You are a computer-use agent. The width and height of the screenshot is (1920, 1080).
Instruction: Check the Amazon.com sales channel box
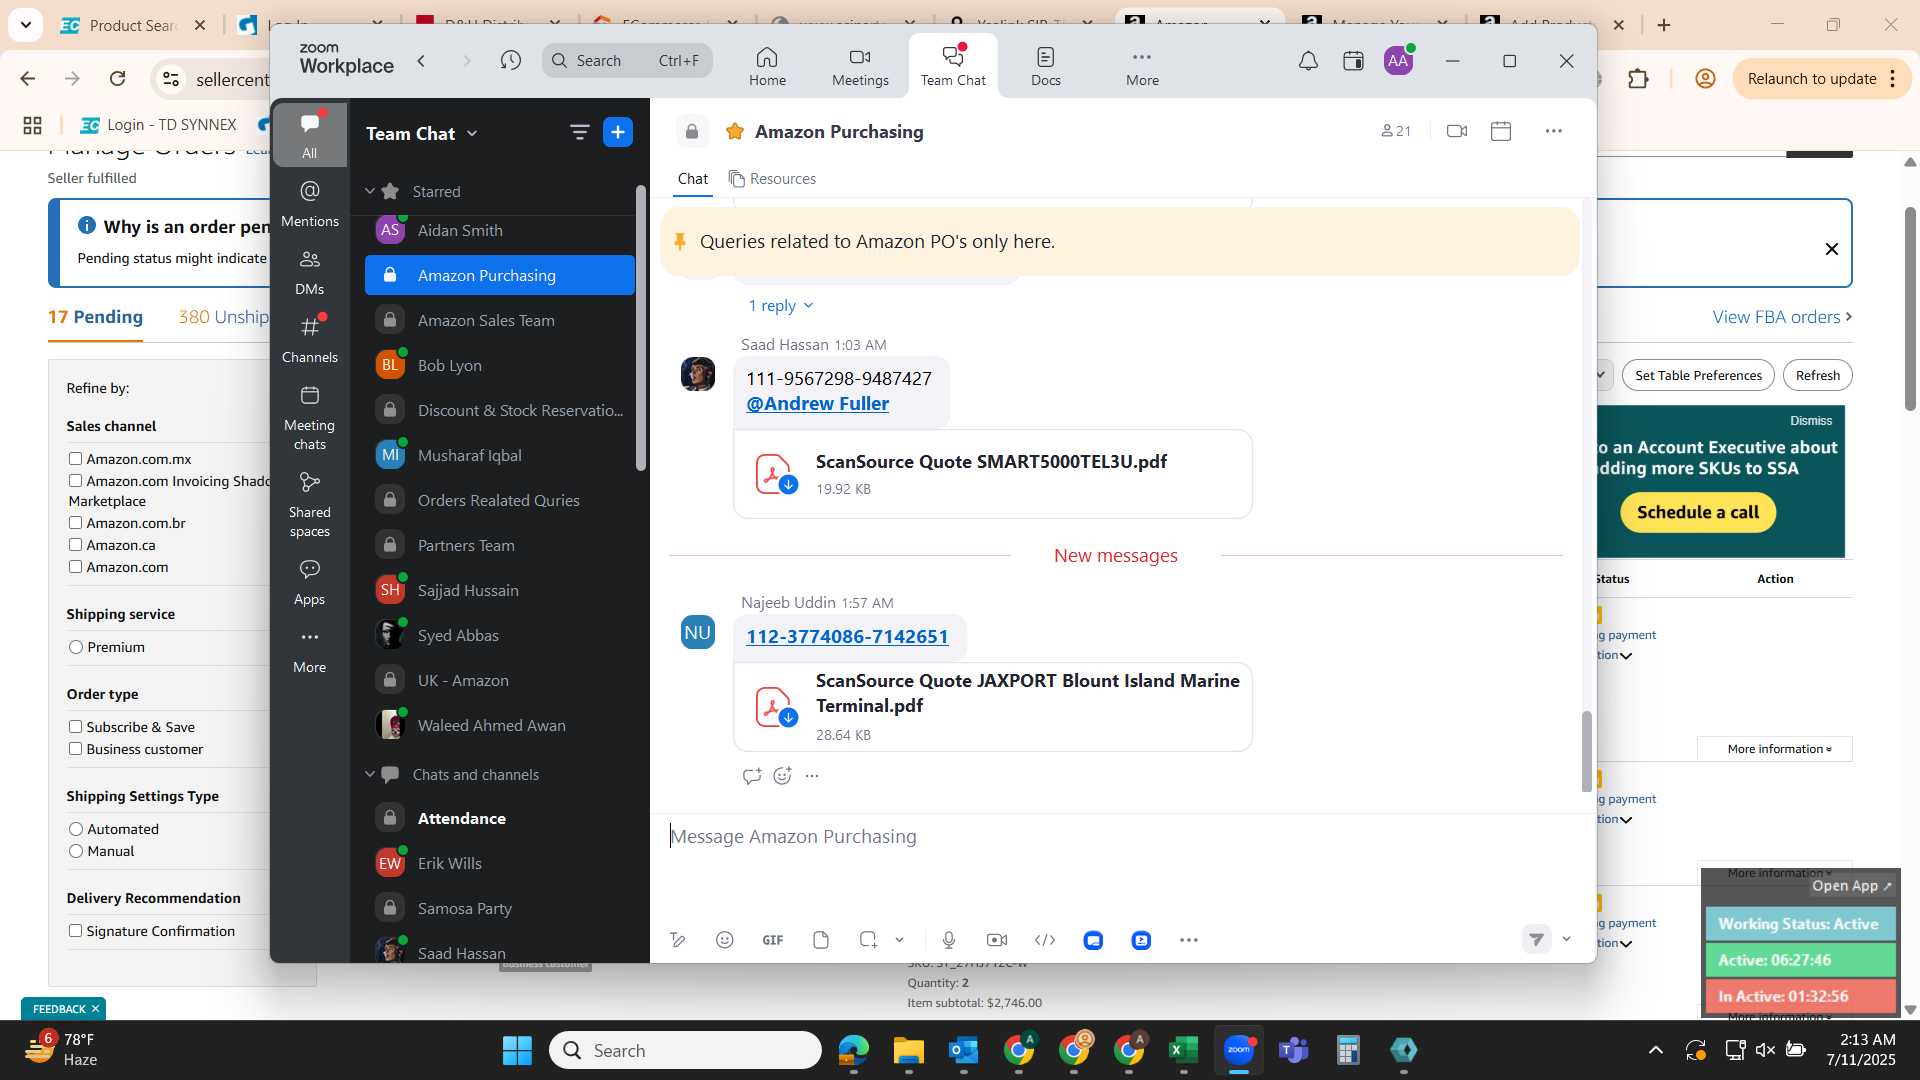tap(75, 567)
